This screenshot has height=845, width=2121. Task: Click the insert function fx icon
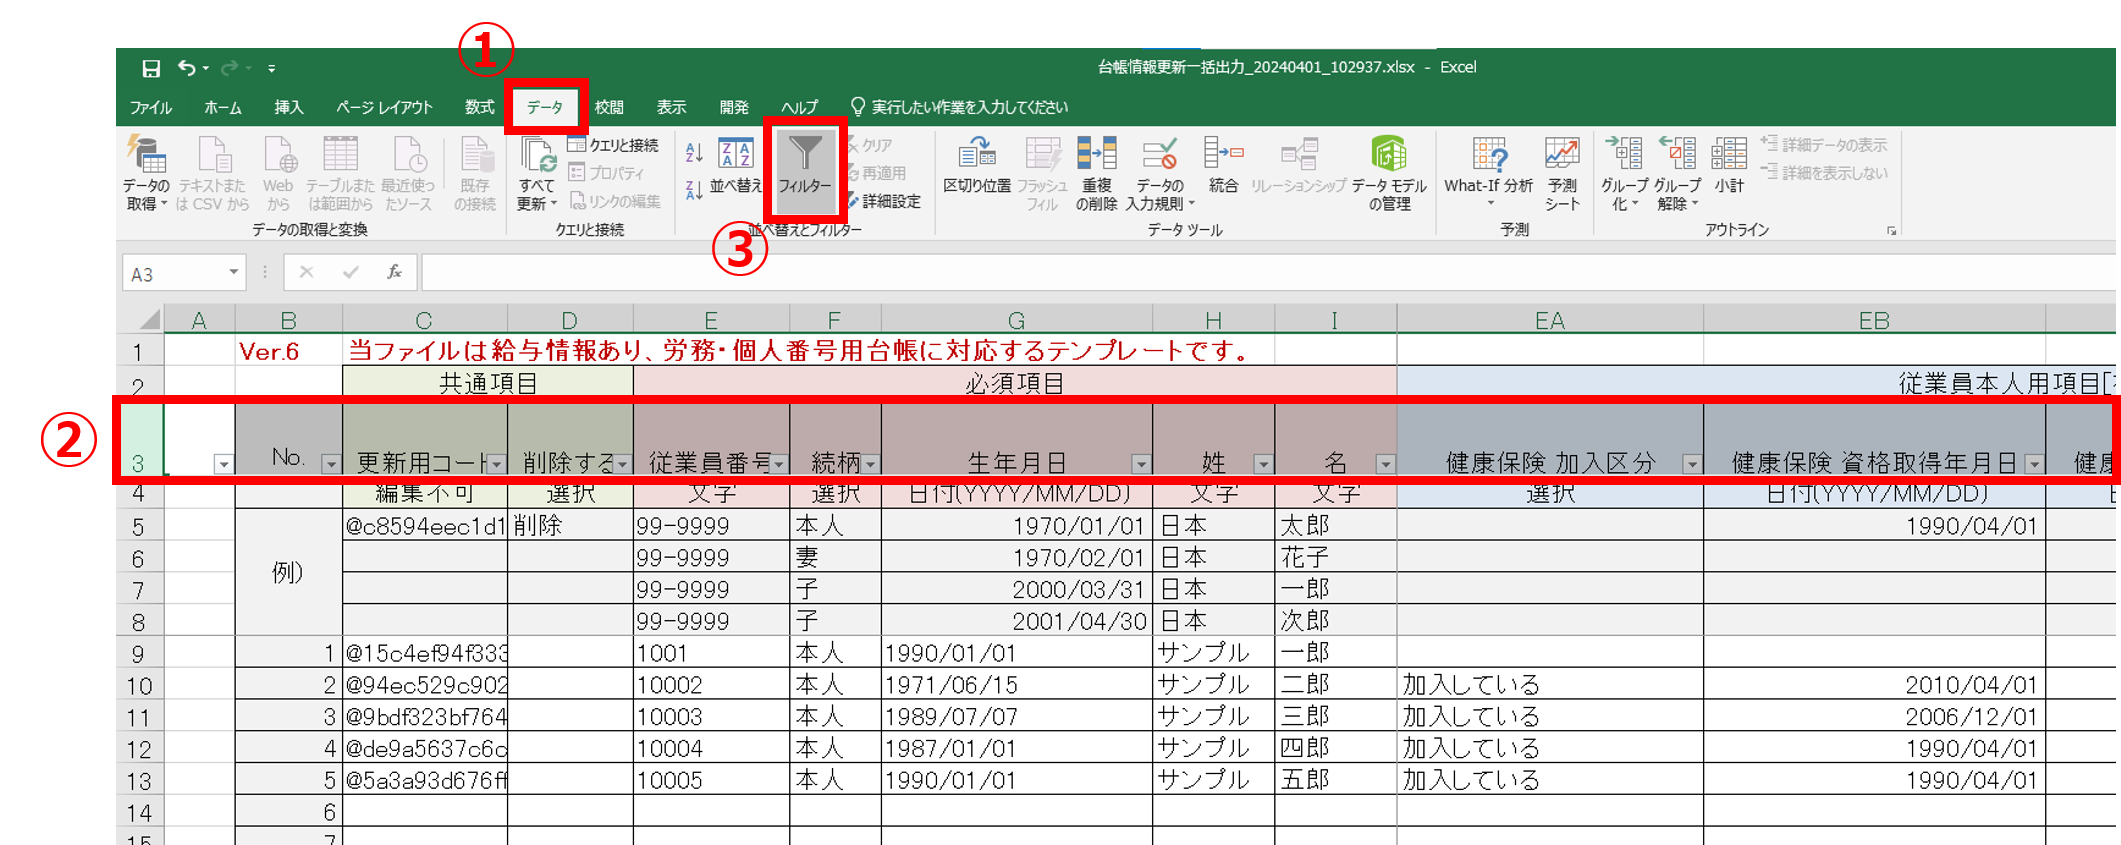coord(395,272)
